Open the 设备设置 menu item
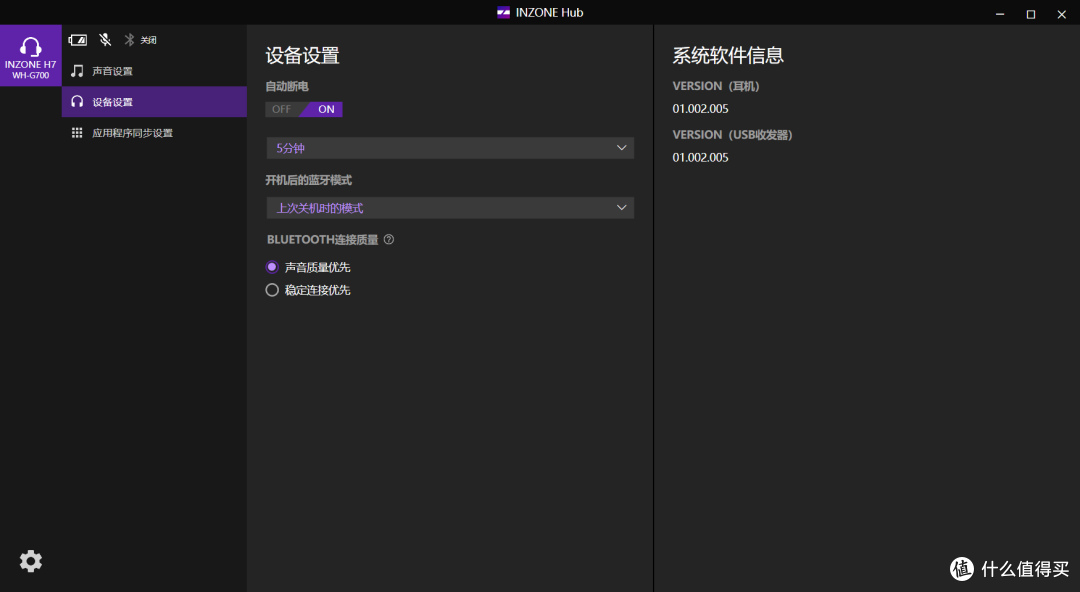This screenshot has width=1080, height=592. [154, 102]
